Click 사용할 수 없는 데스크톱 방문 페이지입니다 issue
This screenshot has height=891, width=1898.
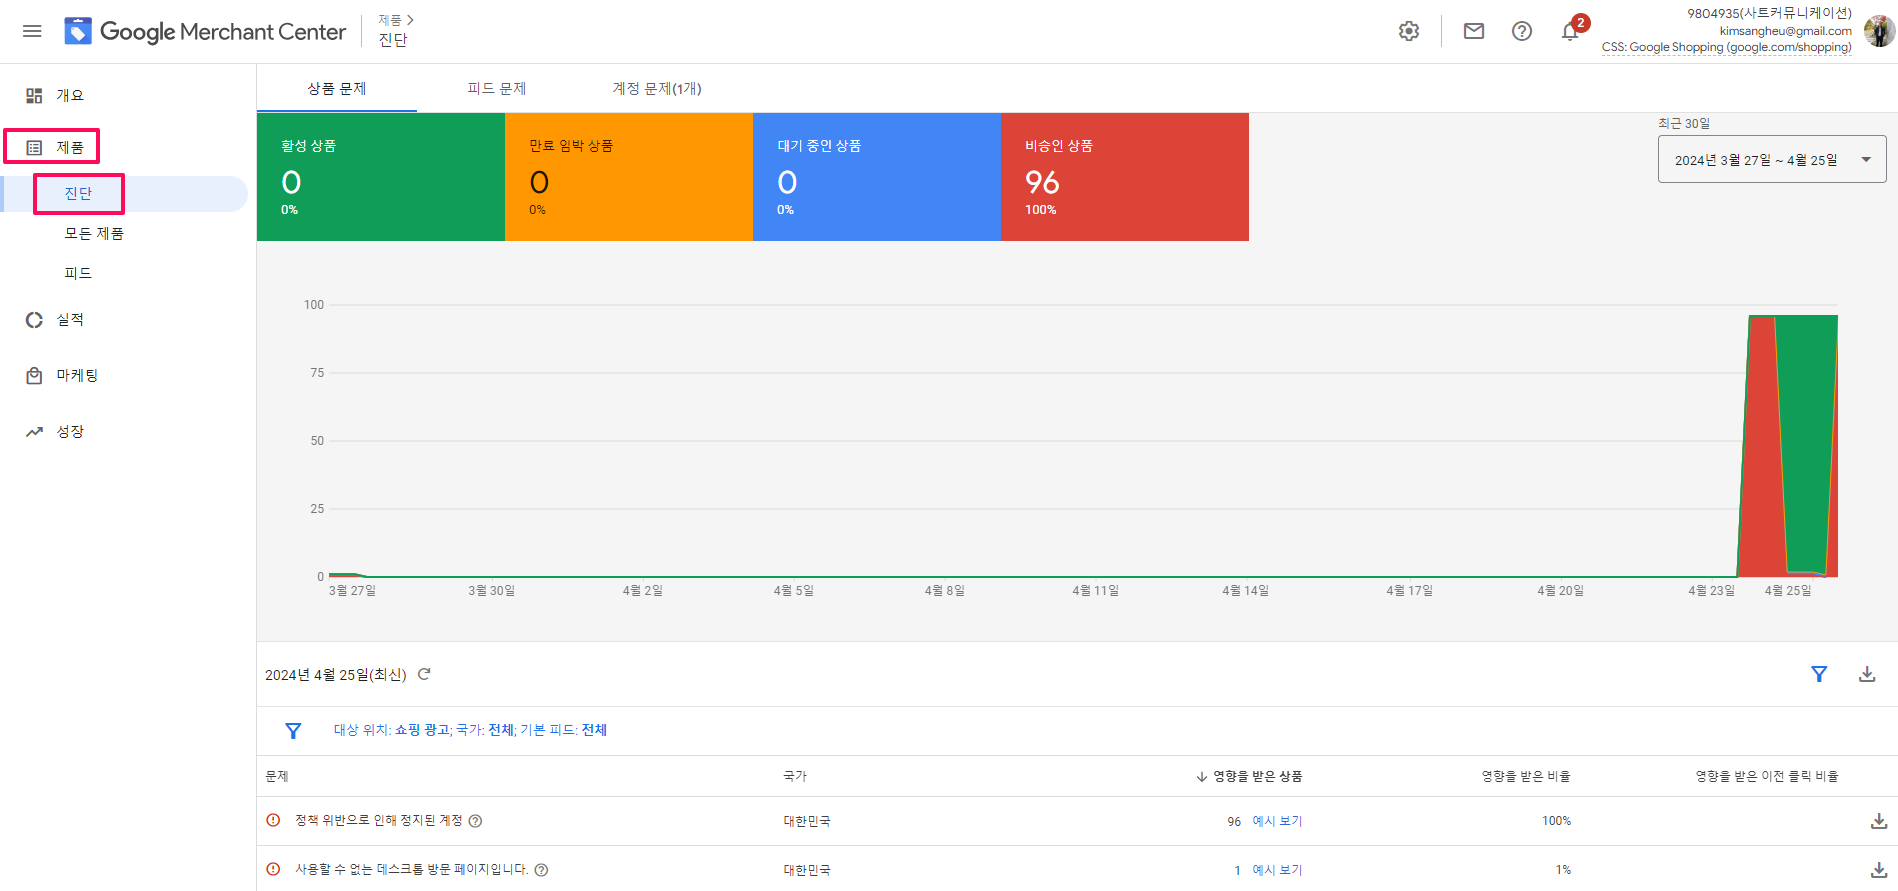click(x=412, y=870)
